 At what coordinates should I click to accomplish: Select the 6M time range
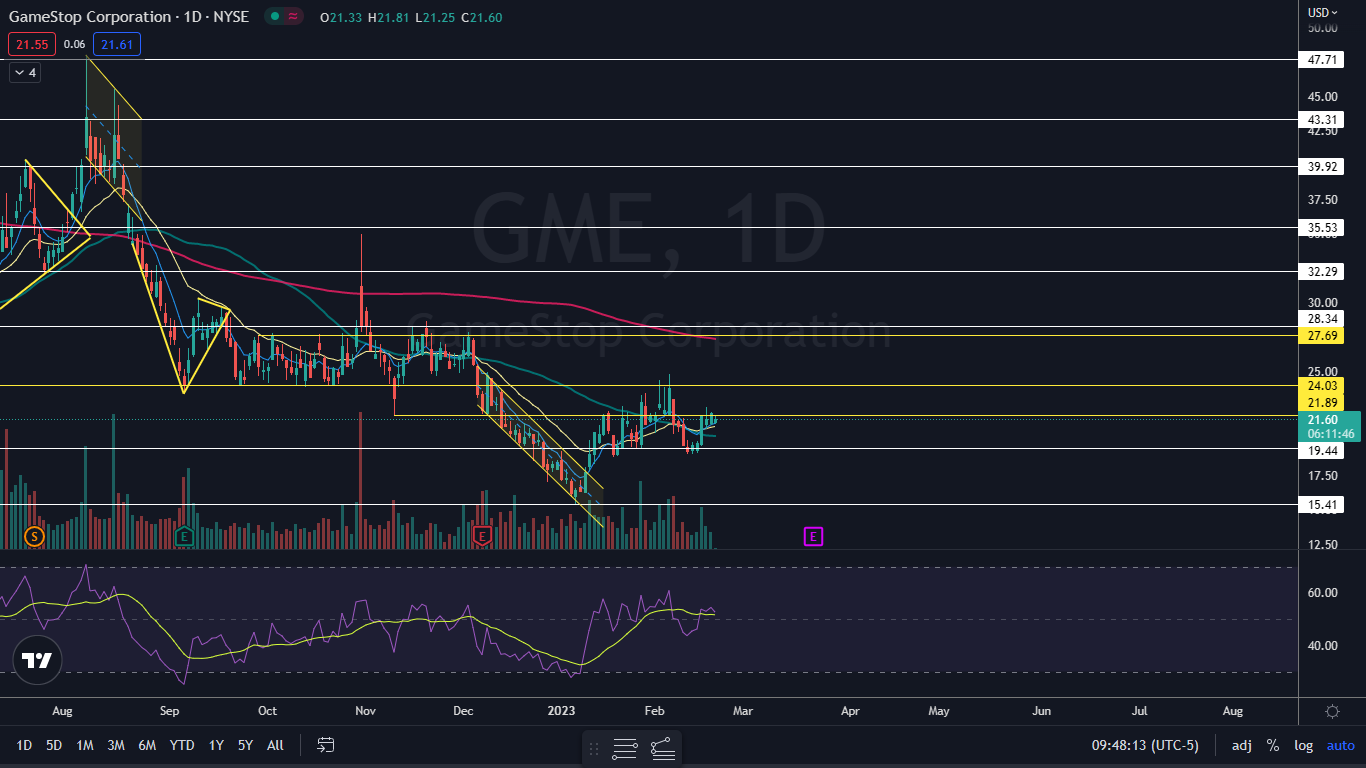[147, 745]
